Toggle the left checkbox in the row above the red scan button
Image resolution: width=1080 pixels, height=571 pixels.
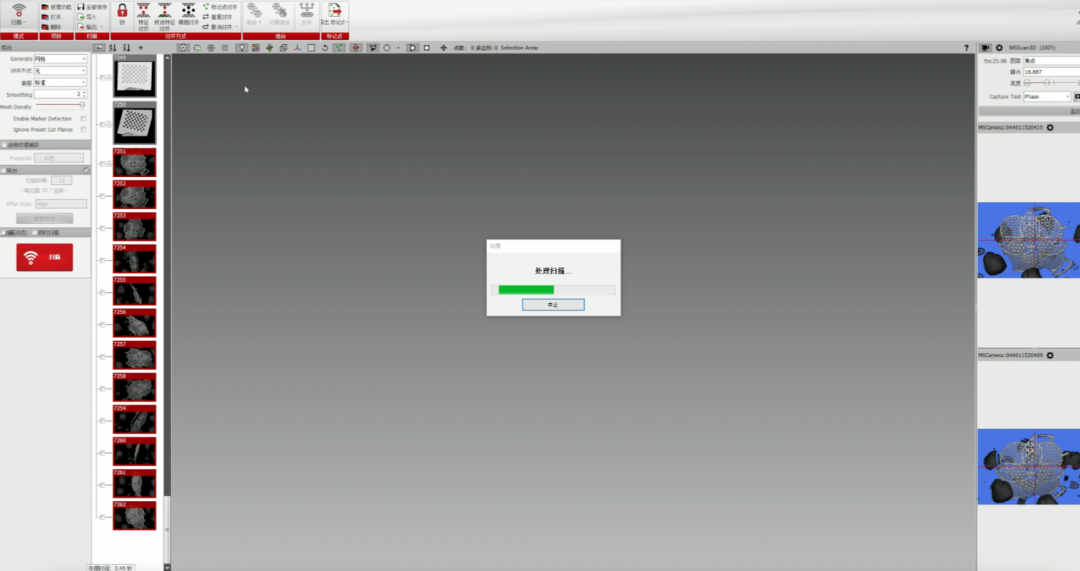[4, 233]
